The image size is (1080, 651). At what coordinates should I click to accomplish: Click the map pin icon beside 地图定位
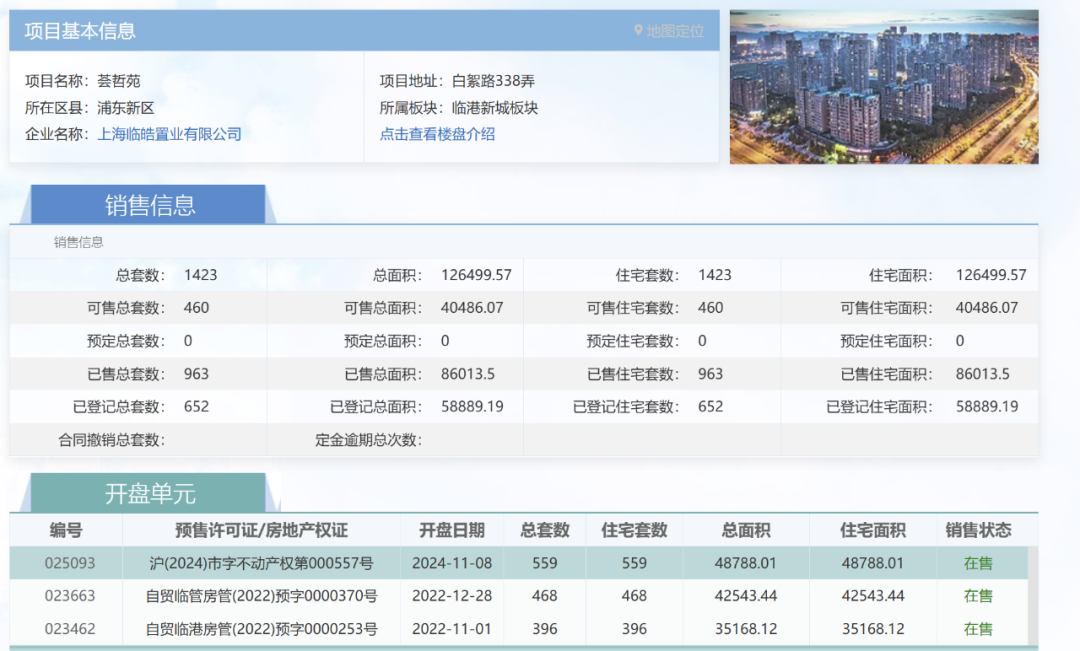pyautogui.click(x=638, y=31)
